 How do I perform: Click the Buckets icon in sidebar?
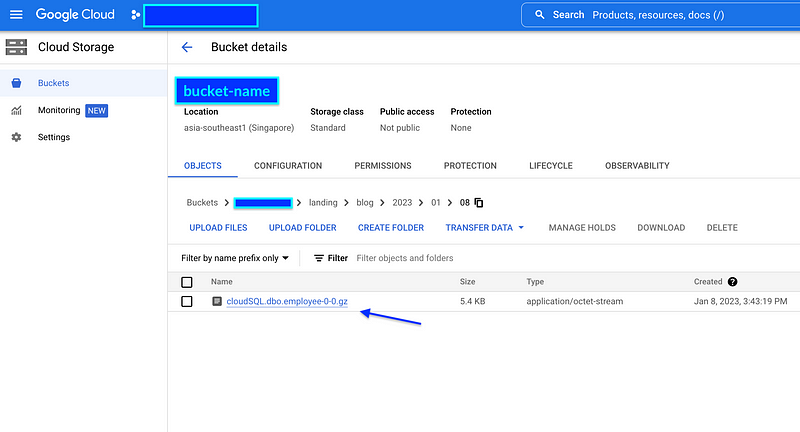click(x=16, y=83)
